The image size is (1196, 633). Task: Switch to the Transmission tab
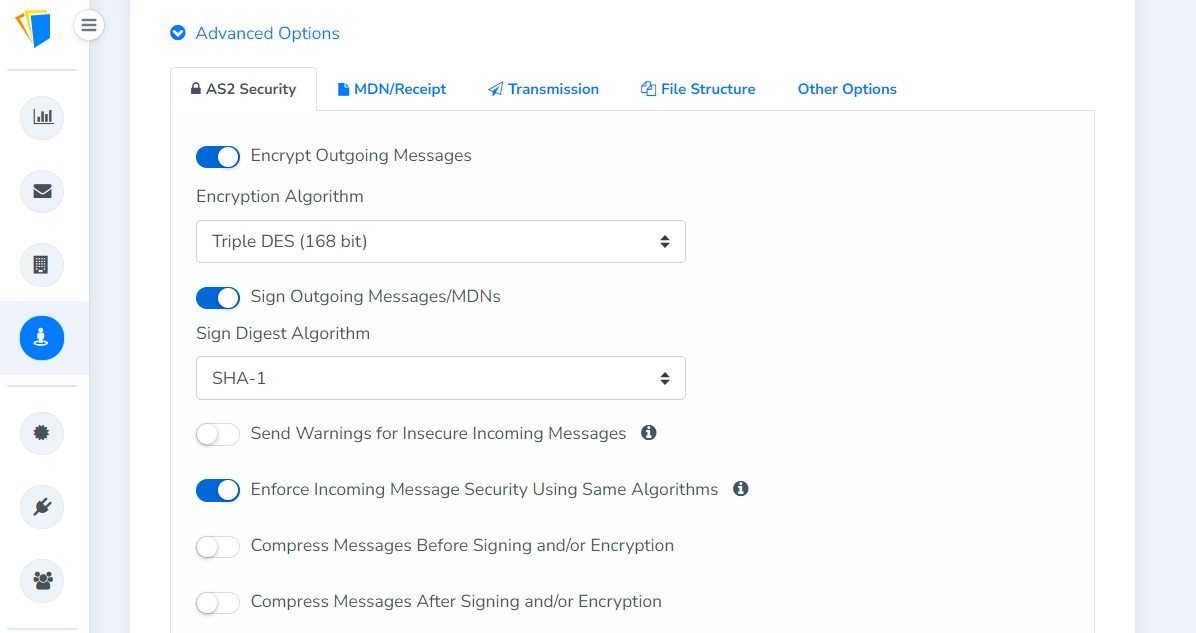coord(543,89)
